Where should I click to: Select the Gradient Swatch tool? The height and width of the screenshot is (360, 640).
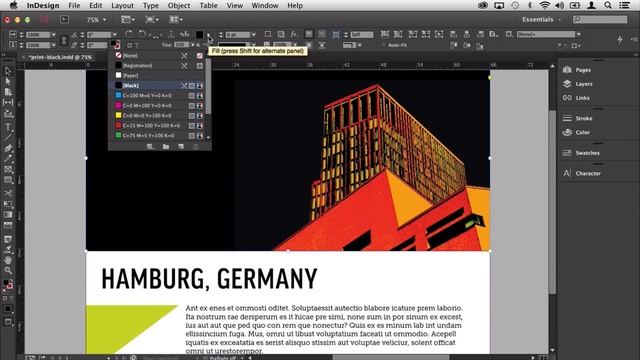(x=8, y=214)
